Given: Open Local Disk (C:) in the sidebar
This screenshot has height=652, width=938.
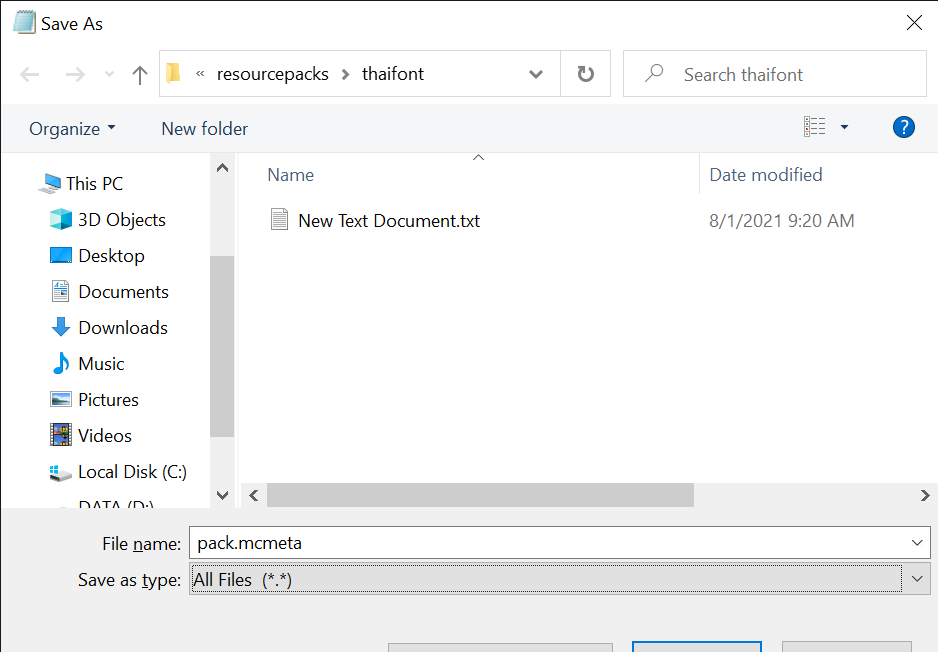Looking at the screenshot, I should 132,471.
